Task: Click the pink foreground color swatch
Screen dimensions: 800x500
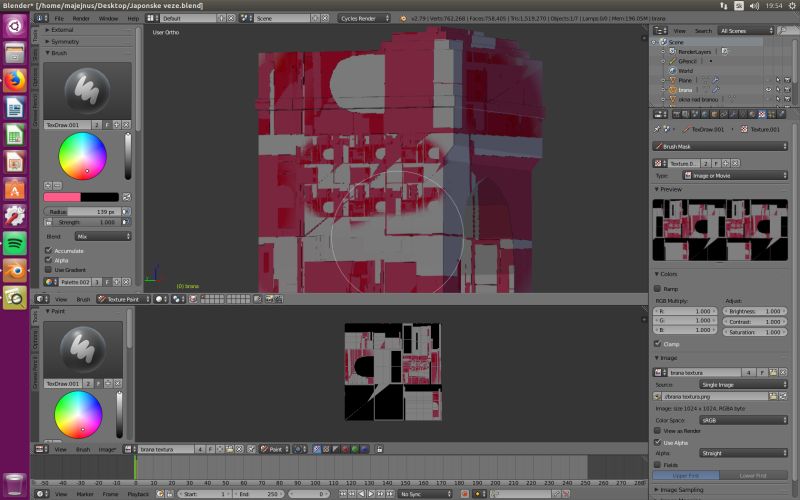Action: [62, 197]
